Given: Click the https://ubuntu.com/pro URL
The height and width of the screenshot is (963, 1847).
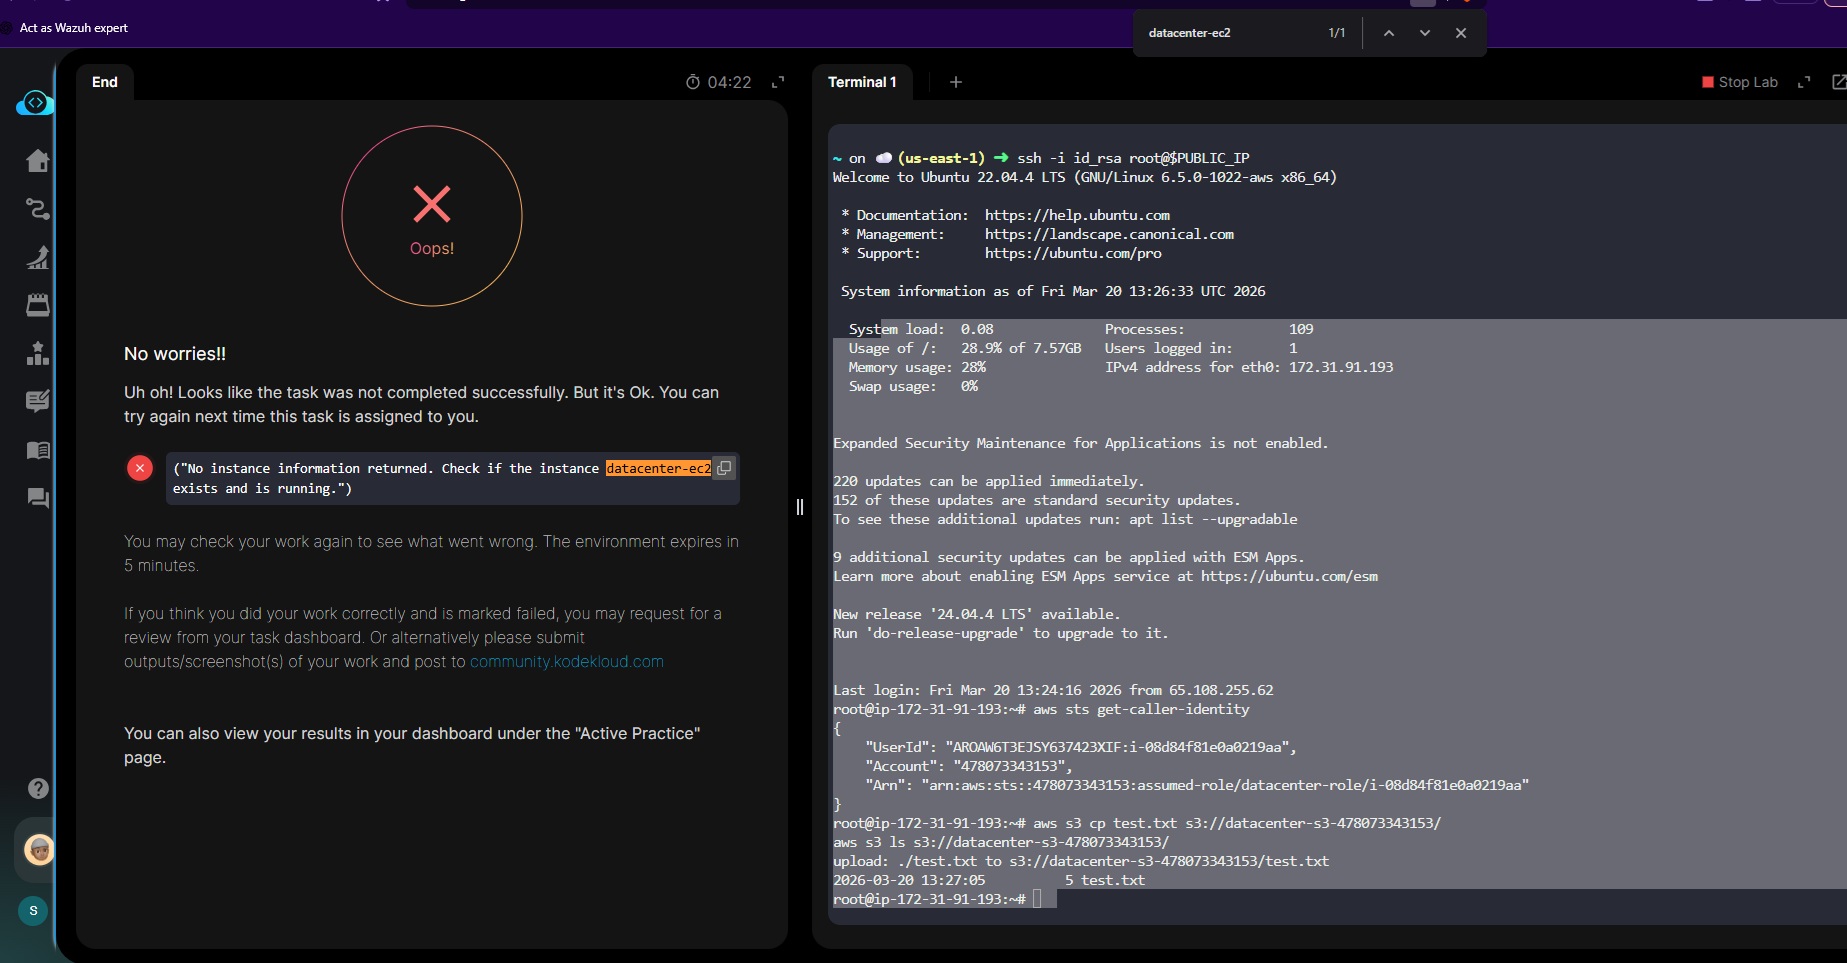Looking at the screenshot, I should click(x=1073, y=253).
